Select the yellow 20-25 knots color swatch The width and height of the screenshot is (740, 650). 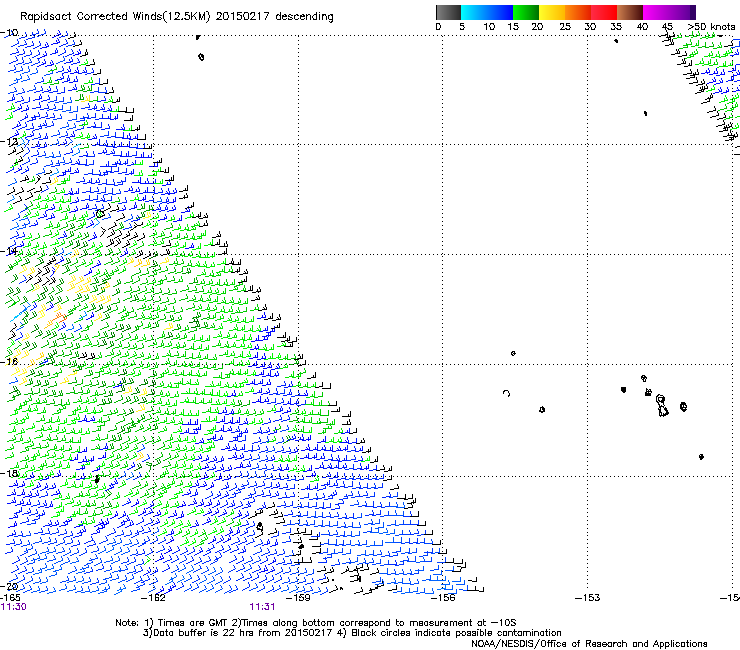552,12
